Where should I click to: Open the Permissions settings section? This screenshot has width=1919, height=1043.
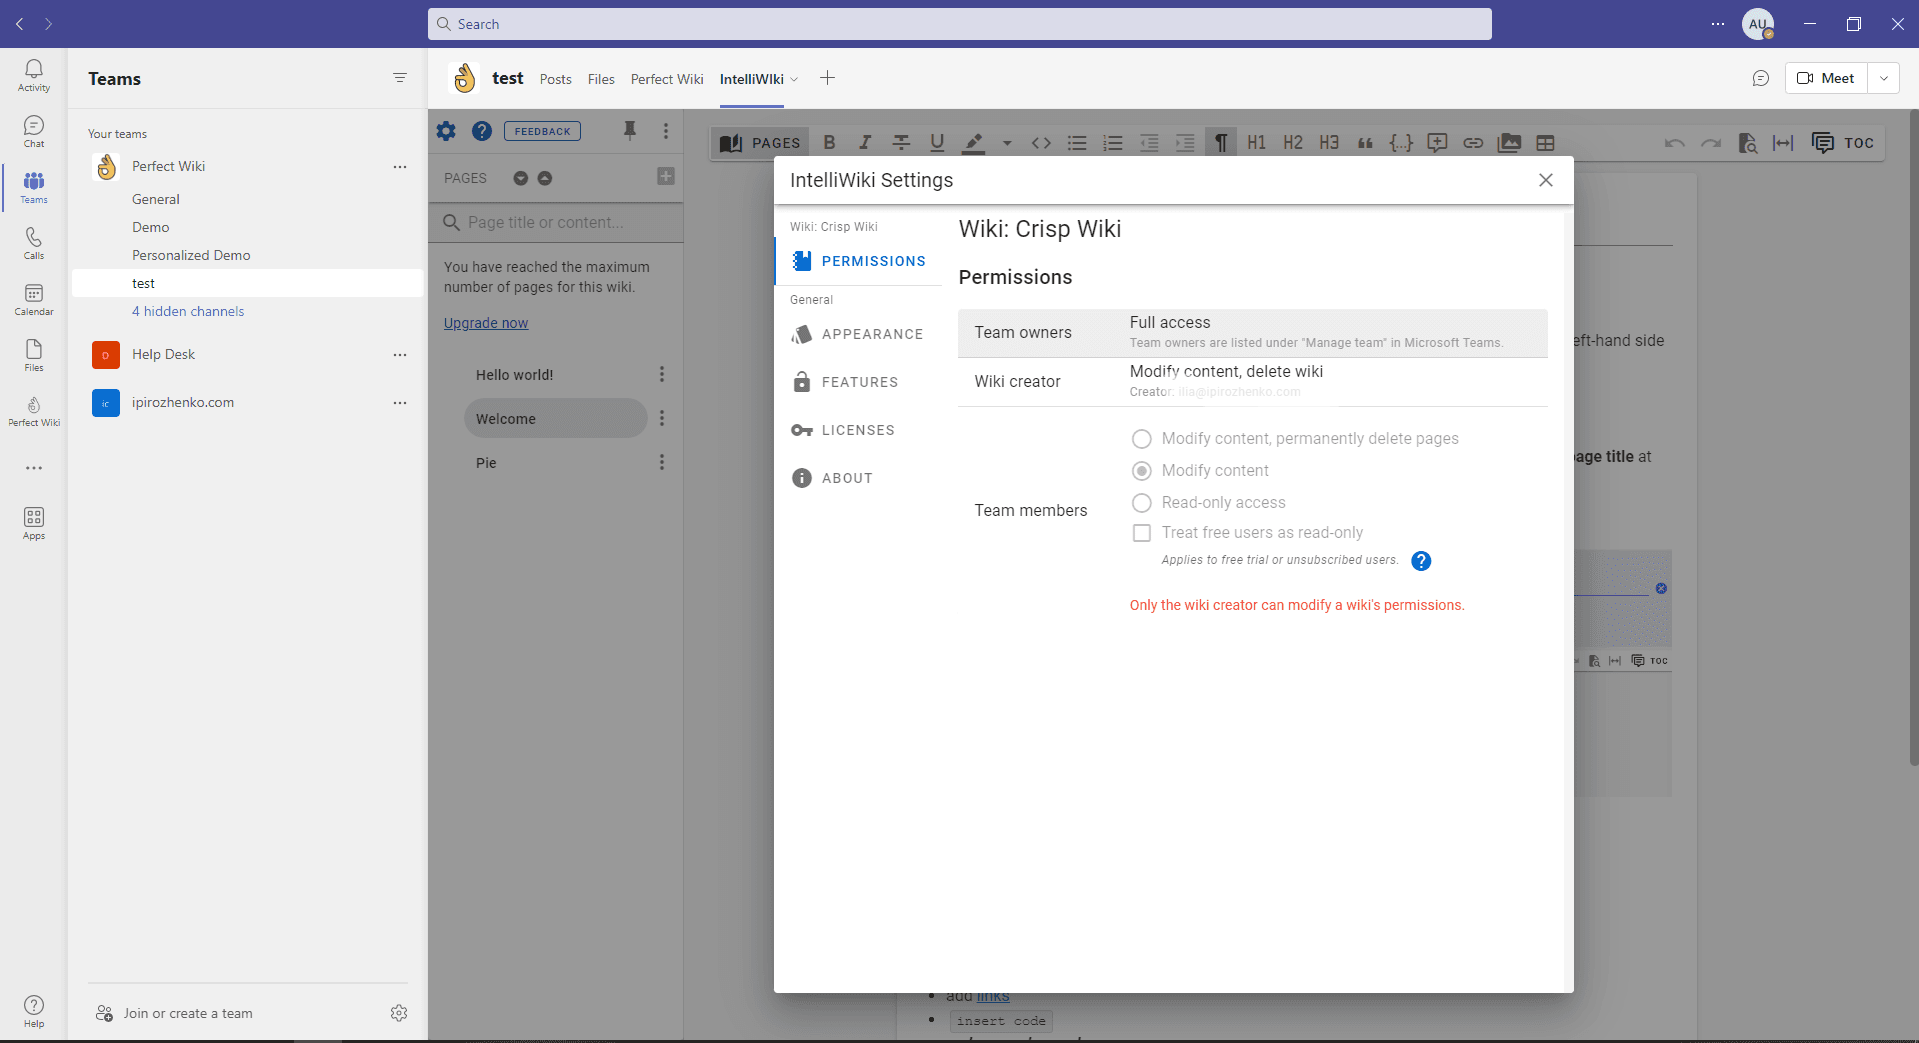858,261
